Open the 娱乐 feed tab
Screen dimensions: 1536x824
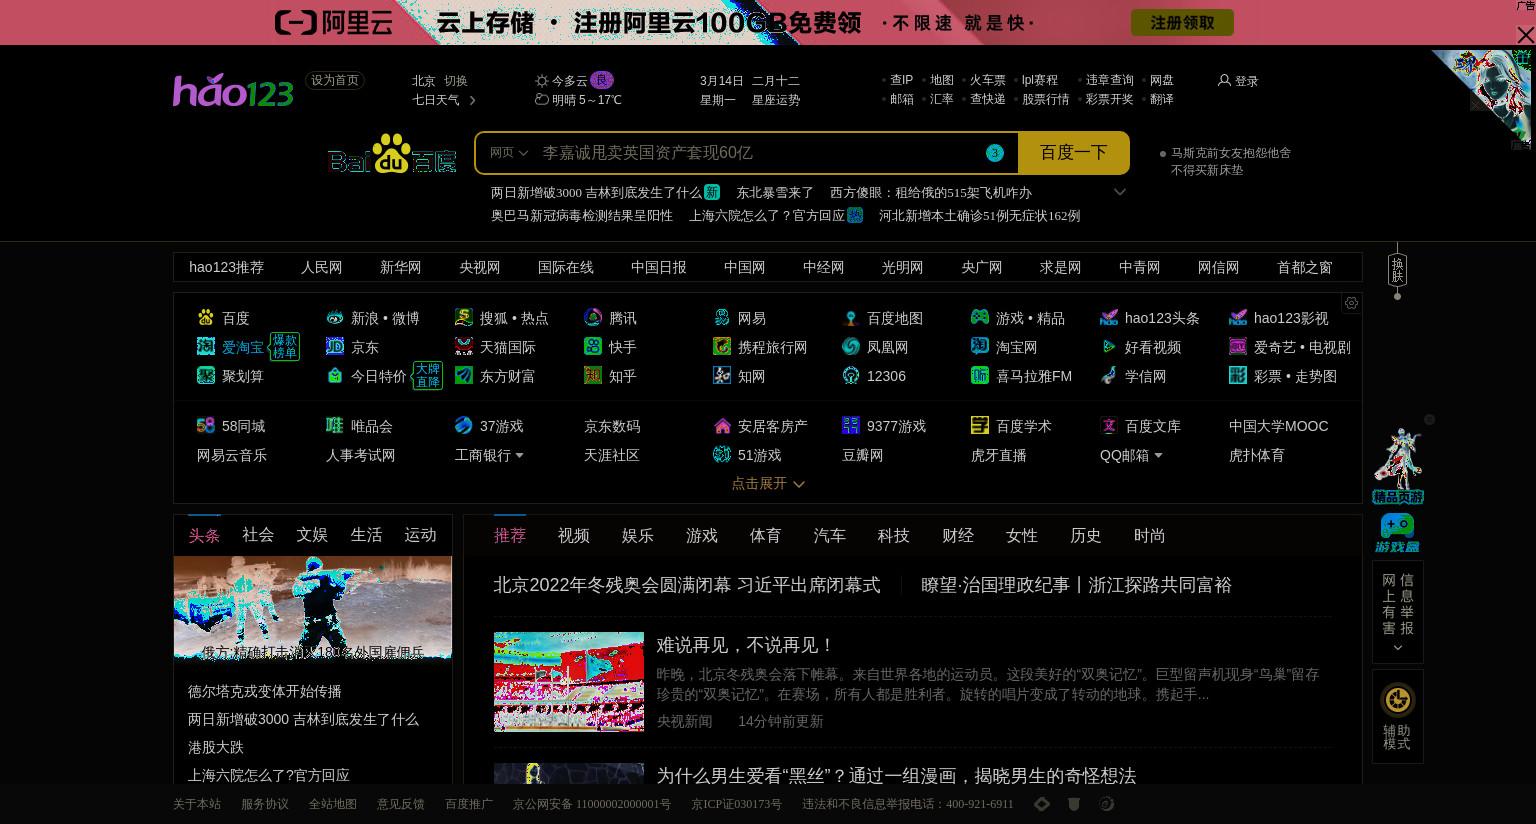click(638, 536)
